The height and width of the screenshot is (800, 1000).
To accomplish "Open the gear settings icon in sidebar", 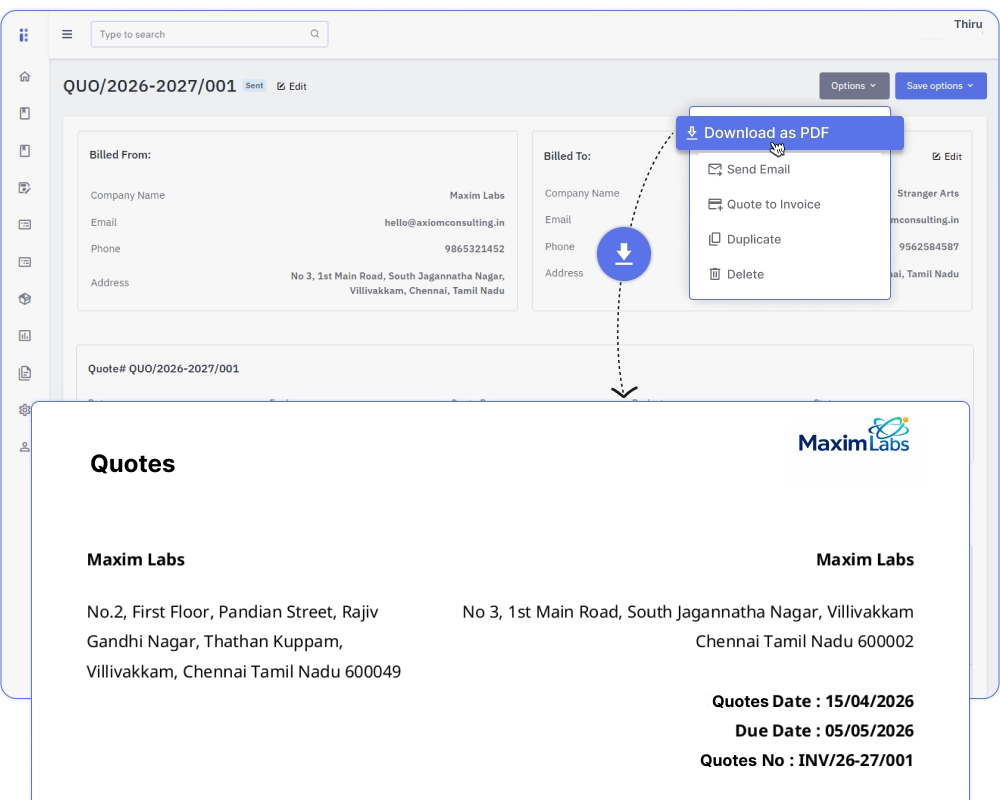I will [25, 410].
